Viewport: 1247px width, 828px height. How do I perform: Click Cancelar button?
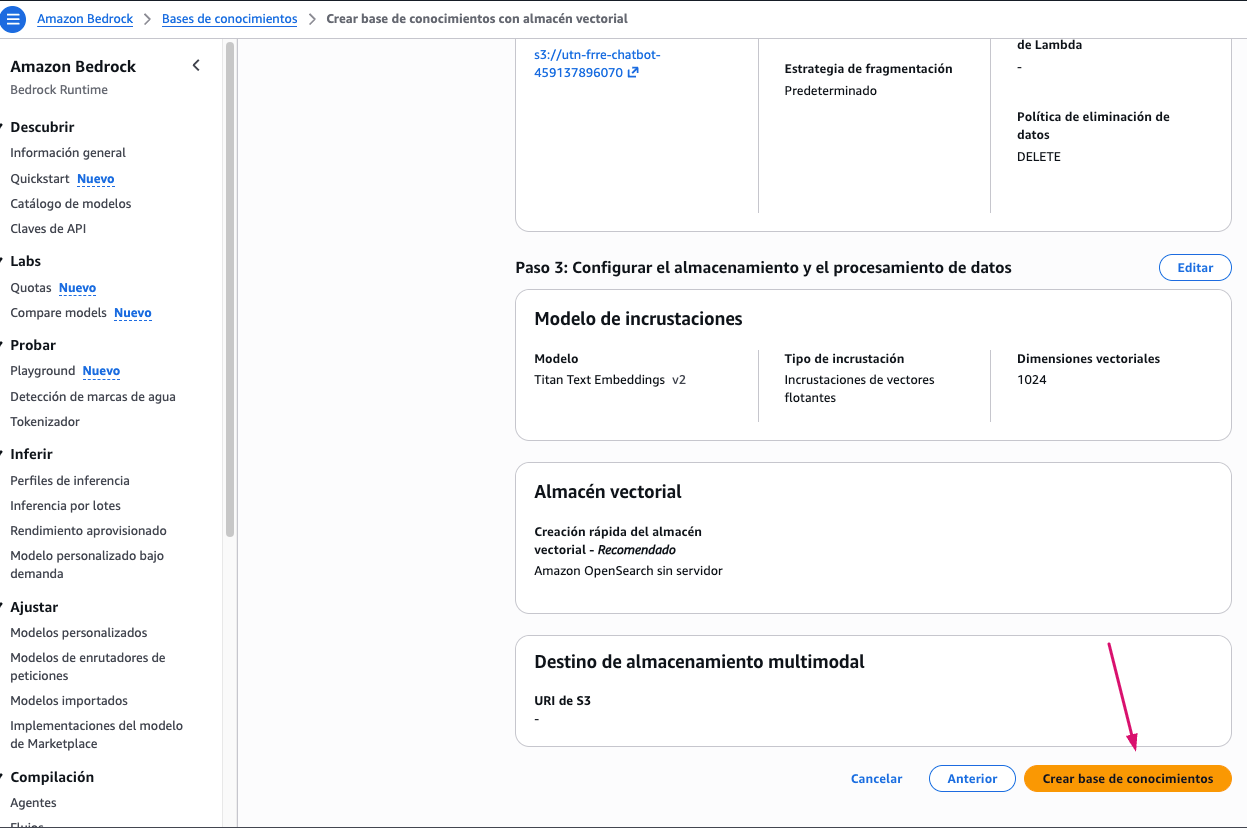[x=876, y=779]
